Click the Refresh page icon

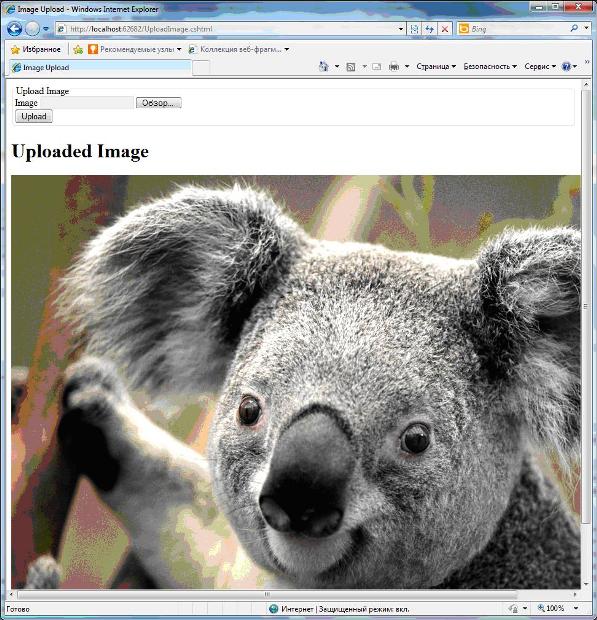429,29
